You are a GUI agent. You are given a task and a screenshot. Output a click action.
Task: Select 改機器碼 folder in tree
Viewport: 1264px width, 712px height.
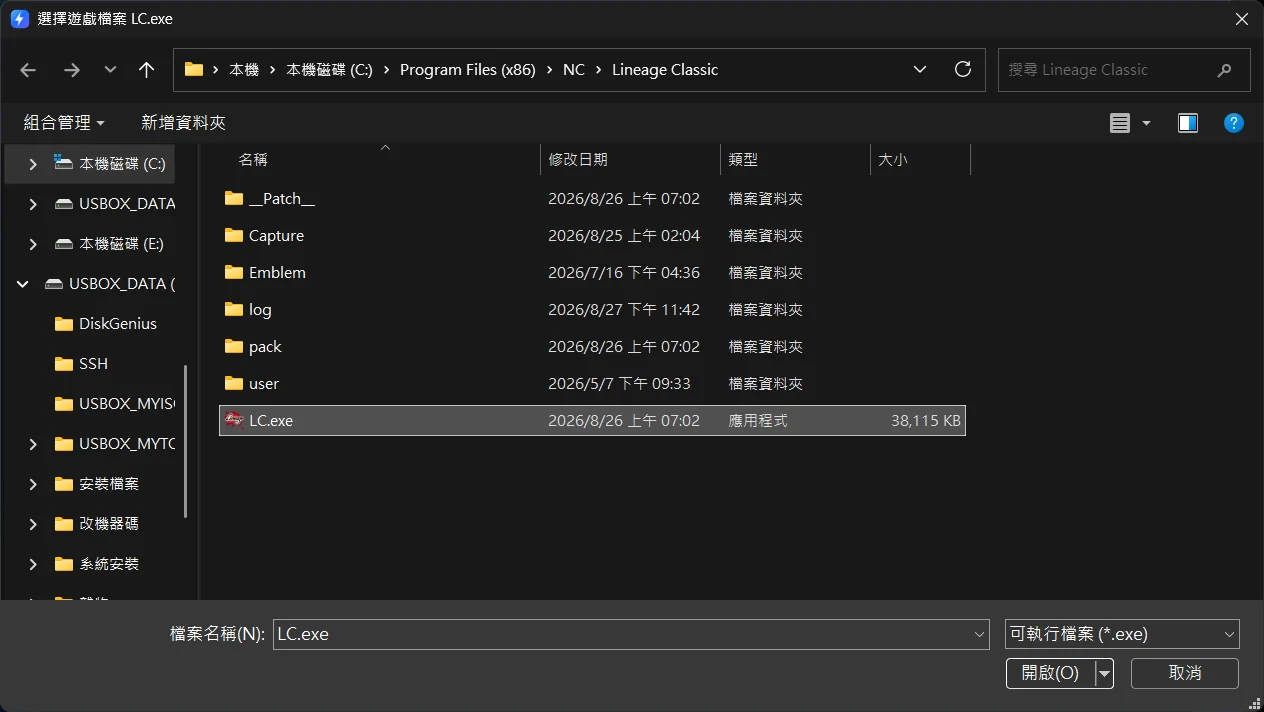(109, 524)
